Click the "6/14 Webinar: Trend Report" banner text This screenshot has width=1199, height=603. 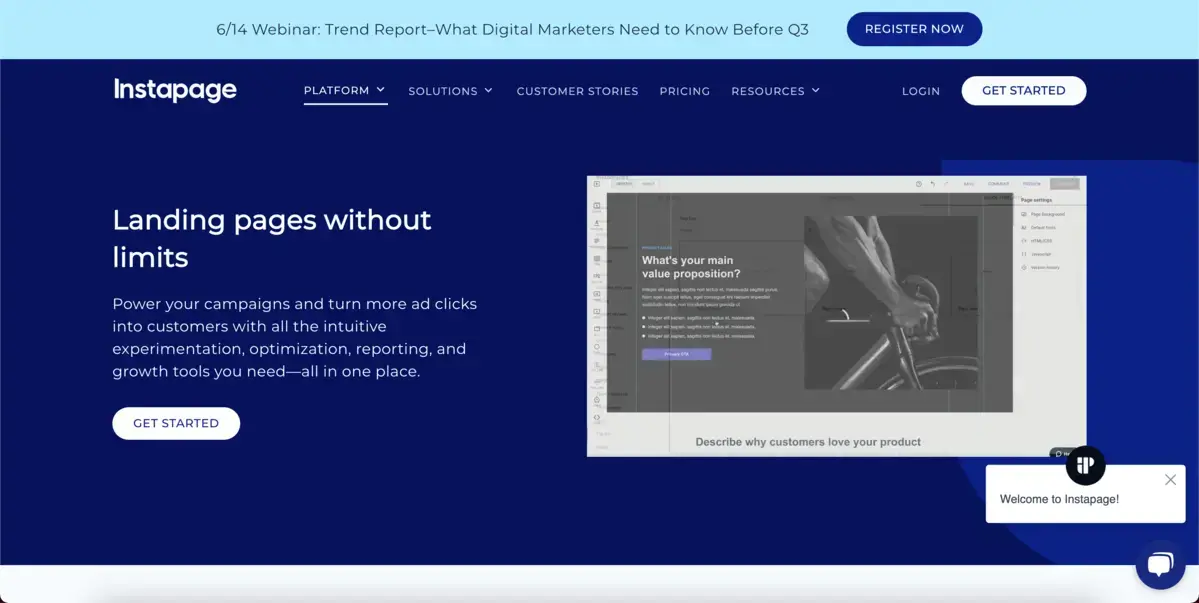point(512,29)
